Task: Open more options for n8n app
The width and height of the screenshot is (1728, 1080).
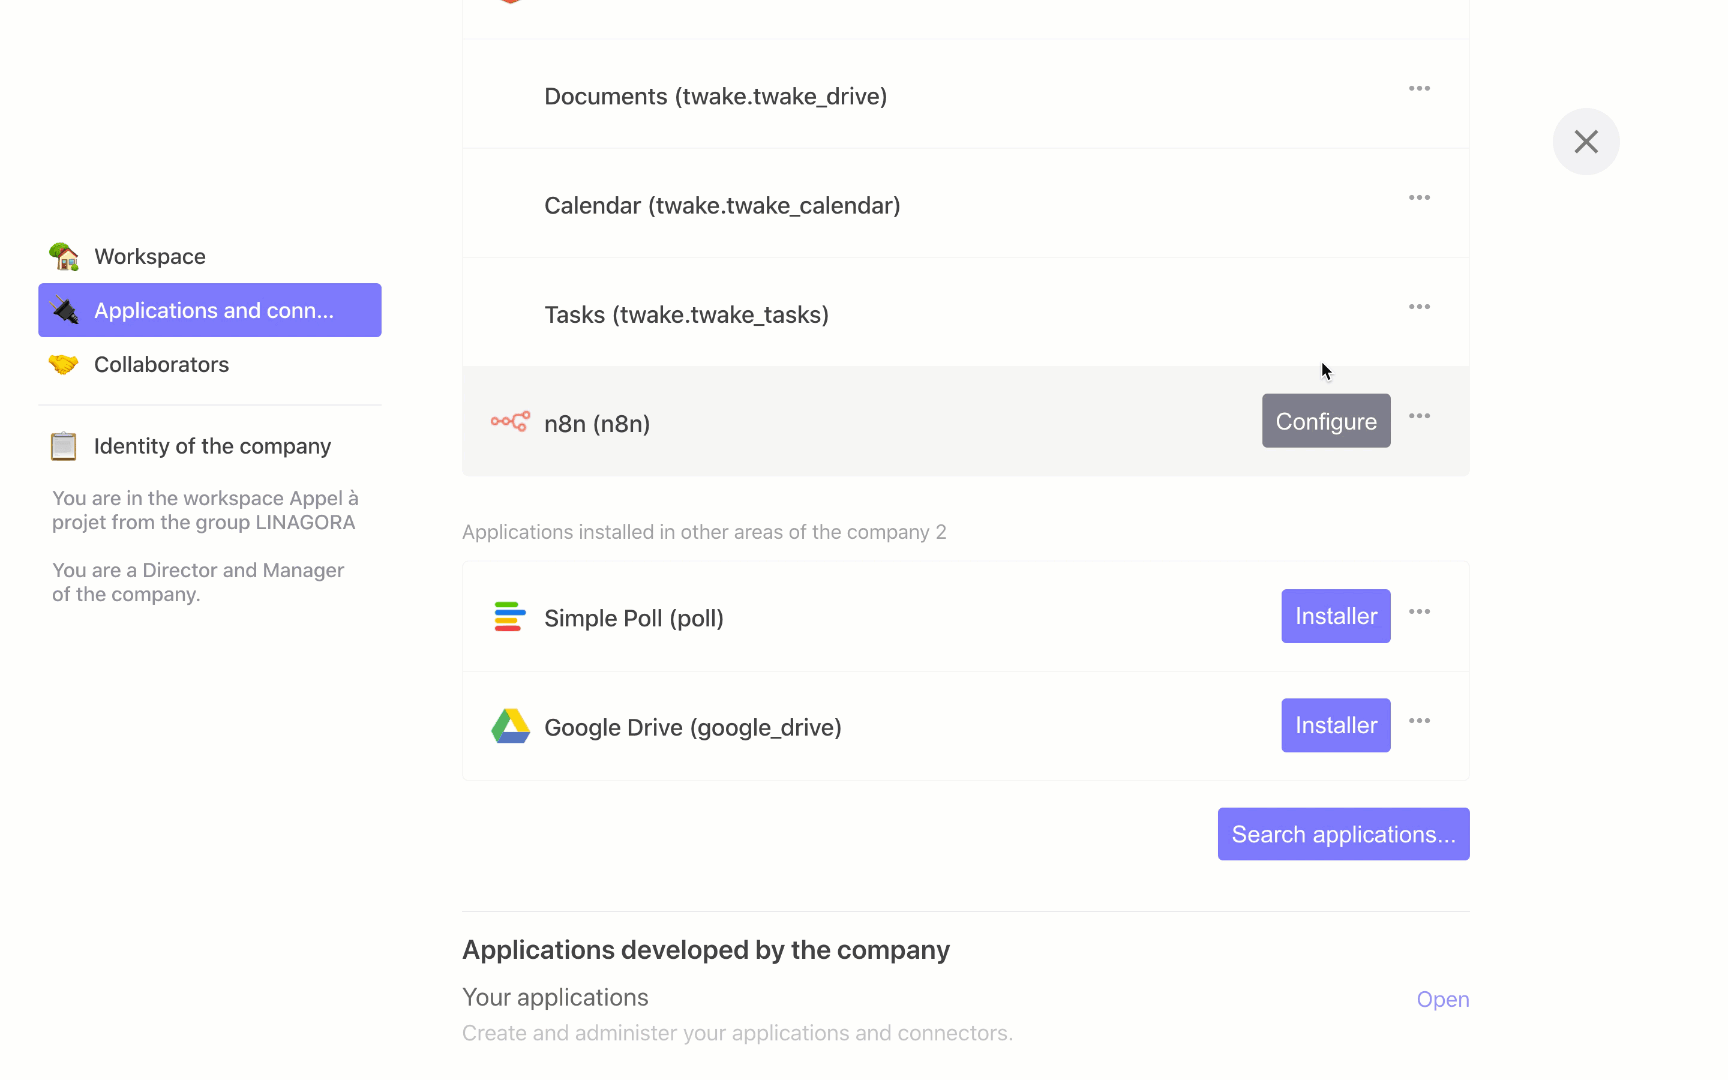Action: (1420, 416)
